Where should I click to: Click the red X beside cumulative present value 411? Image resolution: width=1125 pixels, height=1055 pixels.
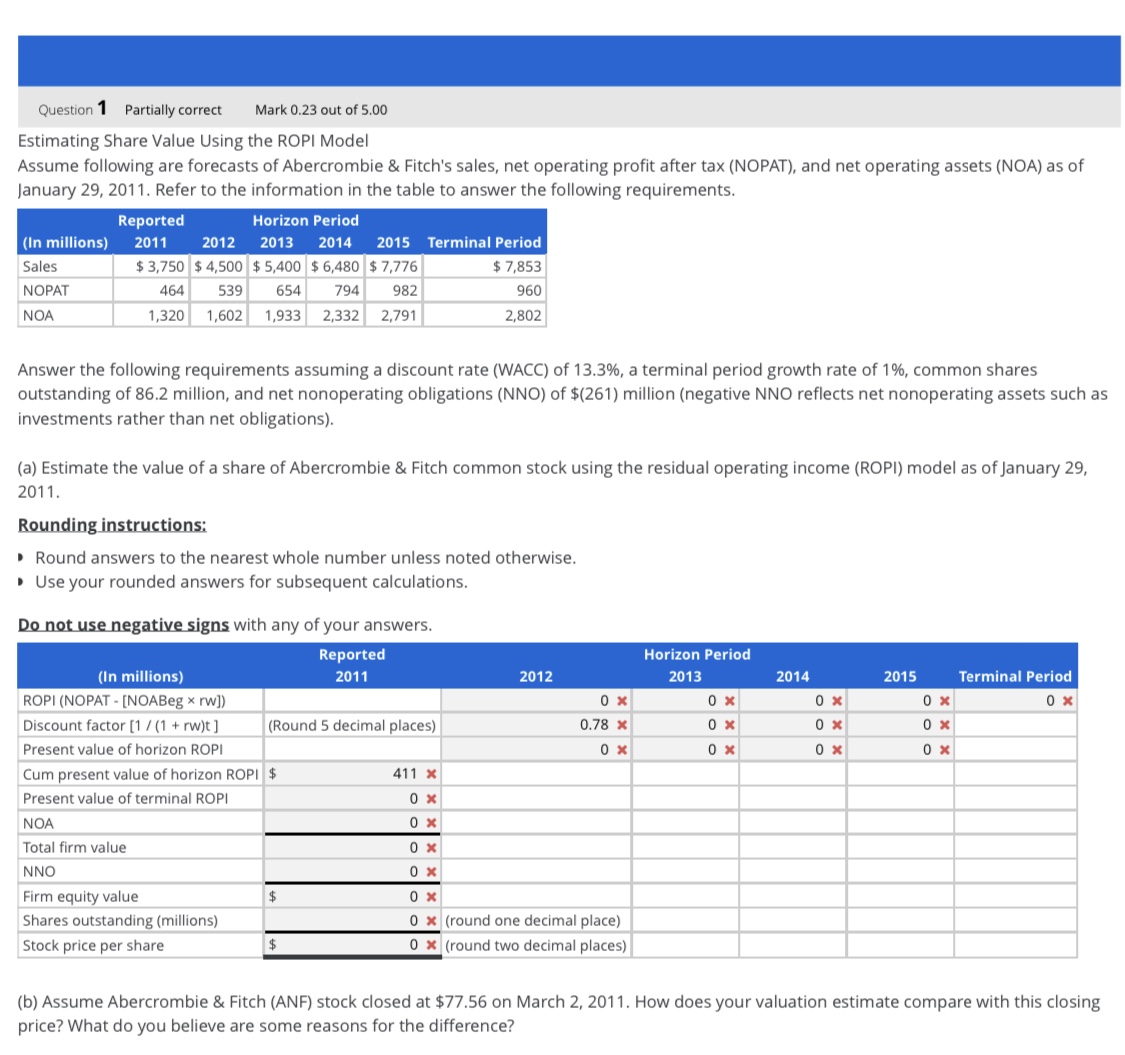[x=430, y=774]
